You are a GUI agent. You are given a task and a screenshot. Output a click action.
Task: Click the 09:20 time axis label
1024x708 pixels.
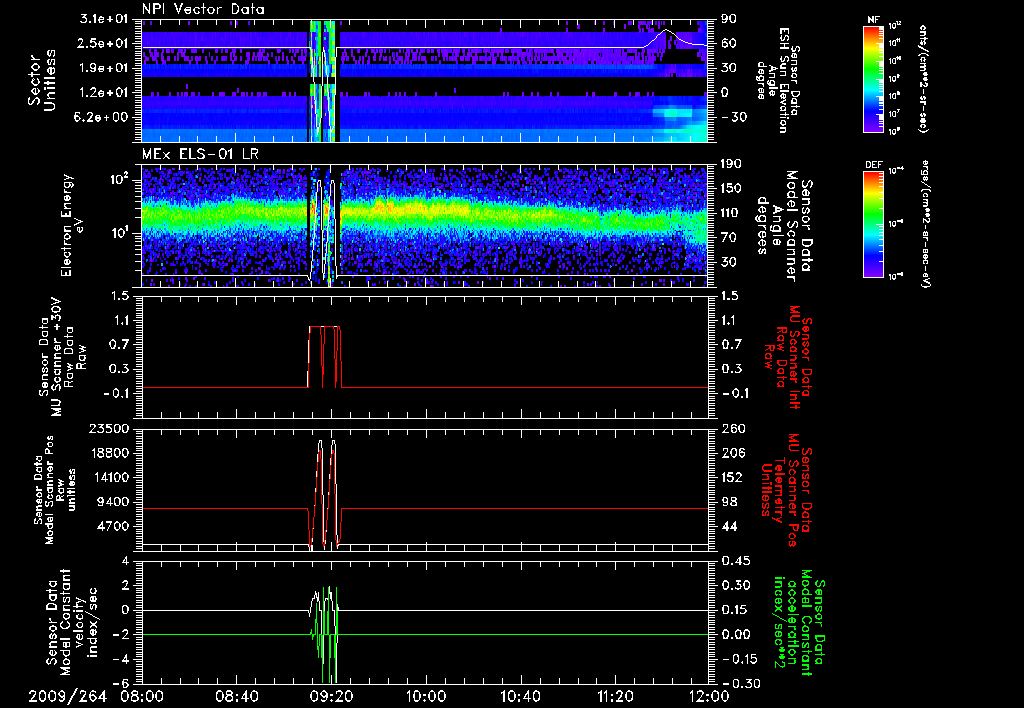click(x=331, y=696)
